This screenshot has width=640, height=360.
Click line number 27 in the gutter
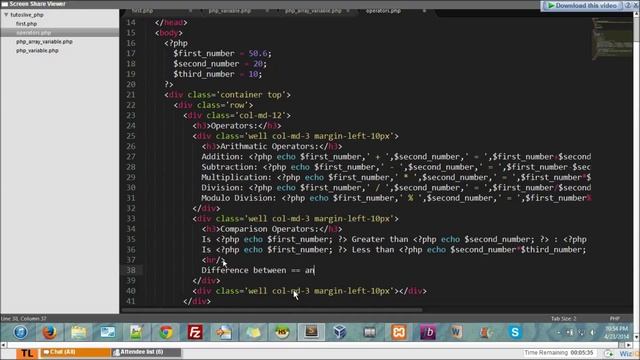click(130, 157)
